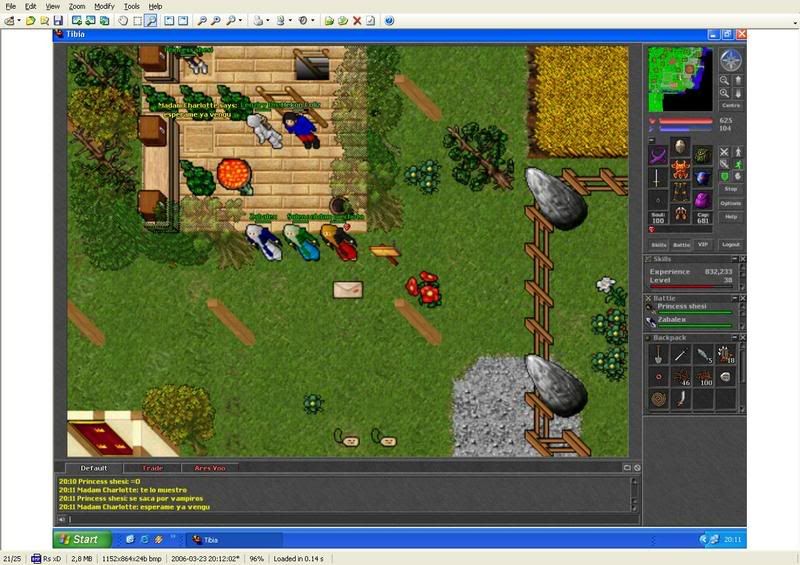Viewport: 800px width, 565px height.
Task: Toggle stand-still mode figure button
Action: [738, 152]
